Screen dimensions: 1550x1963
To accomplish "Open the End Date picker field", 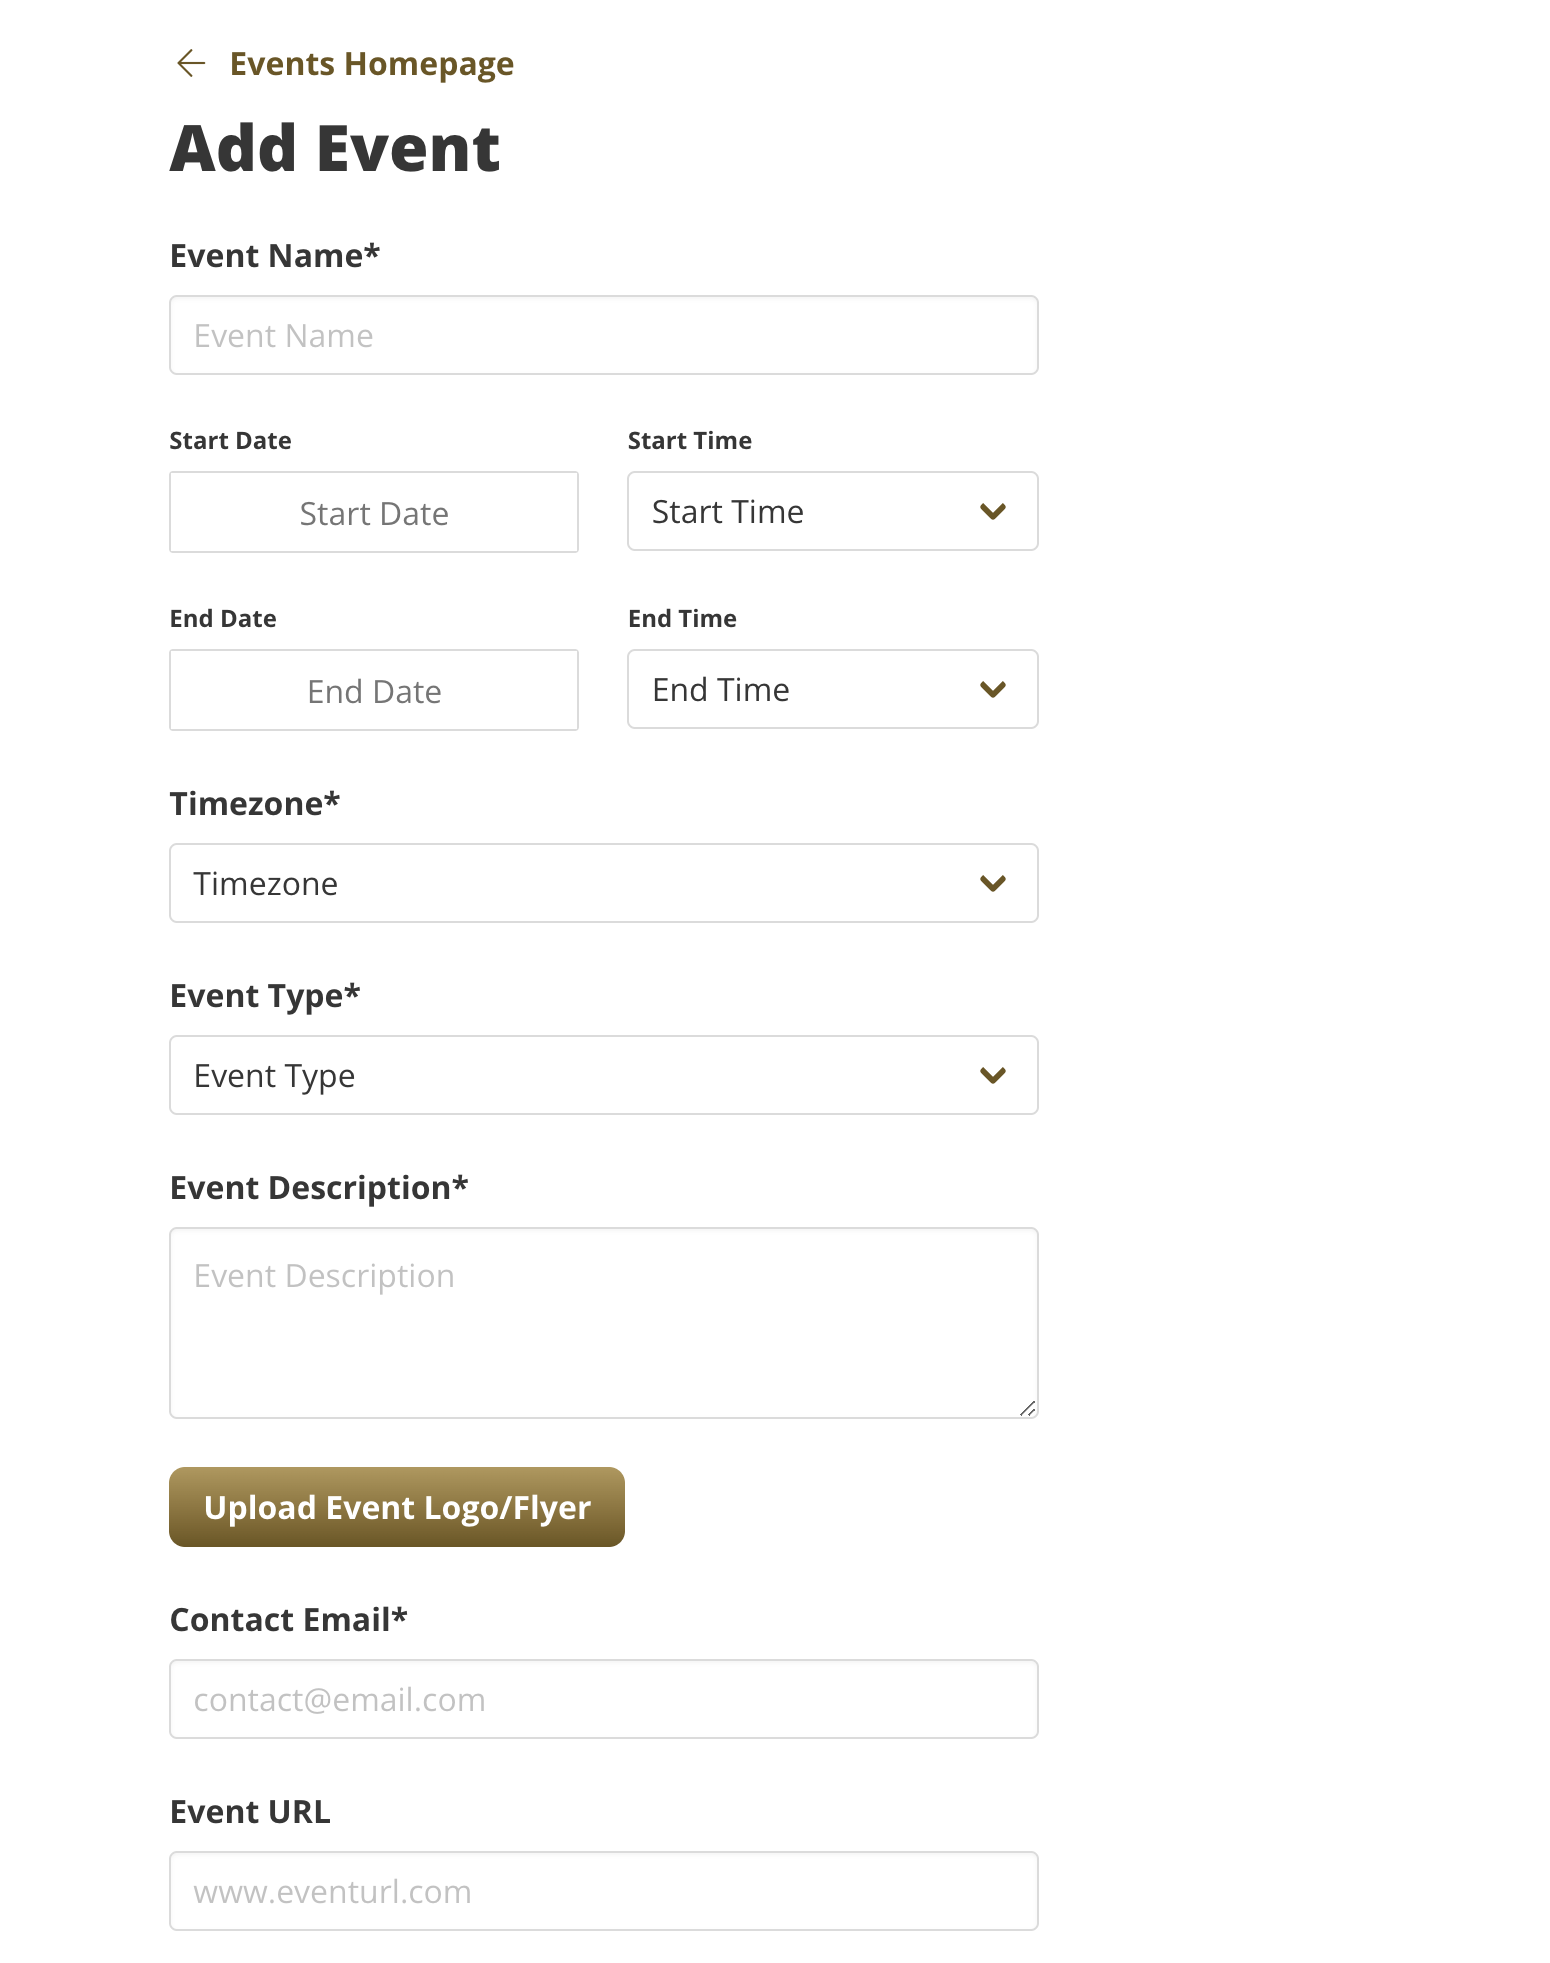I will [x=373, y=690].
